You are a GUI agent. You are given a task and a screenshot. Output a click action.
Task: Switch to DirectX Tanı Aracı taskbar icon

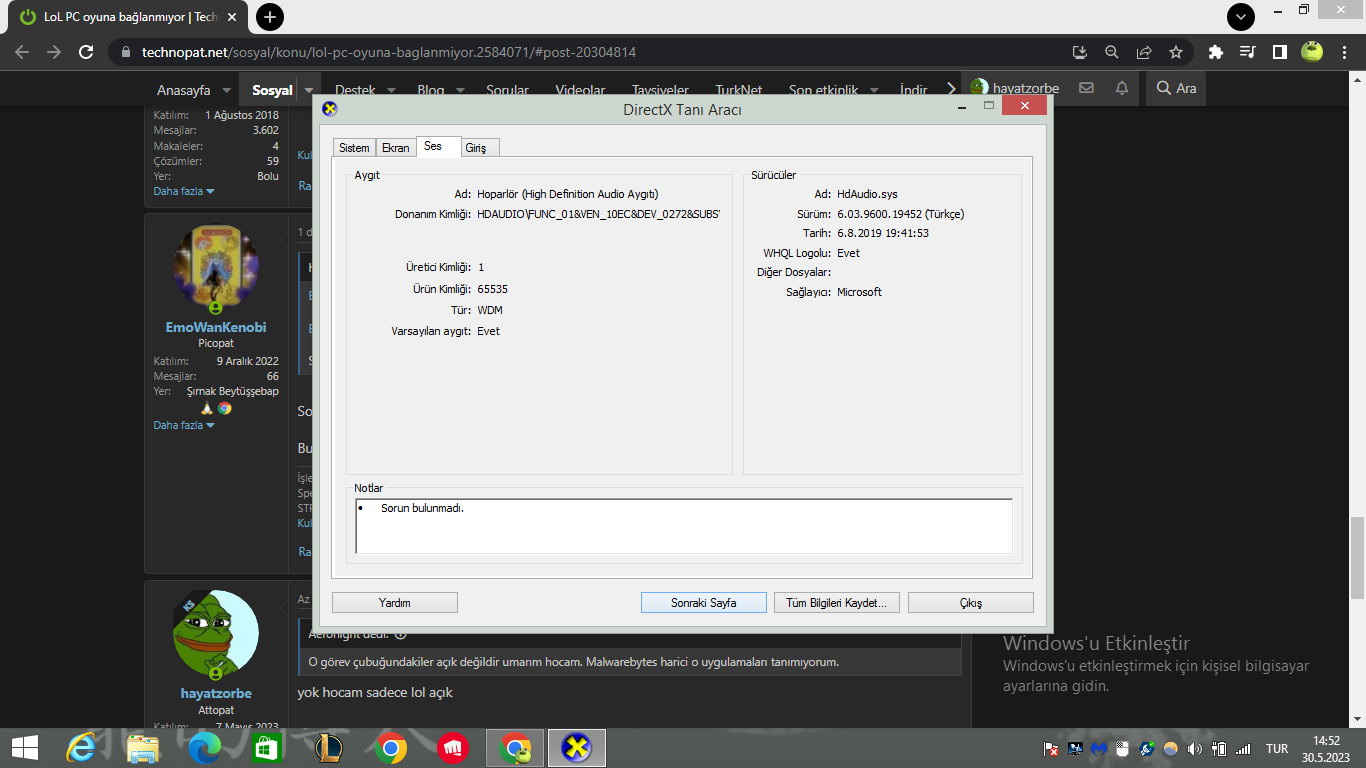pos(577,748)
